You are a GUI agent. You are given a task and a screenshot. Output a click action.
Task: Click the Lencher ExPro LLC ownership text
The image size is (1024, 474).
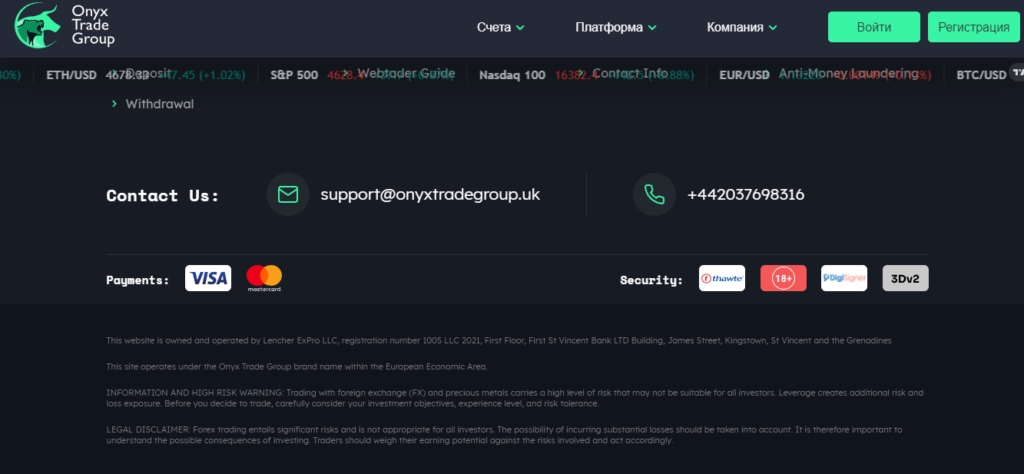(x=499, y=340)
